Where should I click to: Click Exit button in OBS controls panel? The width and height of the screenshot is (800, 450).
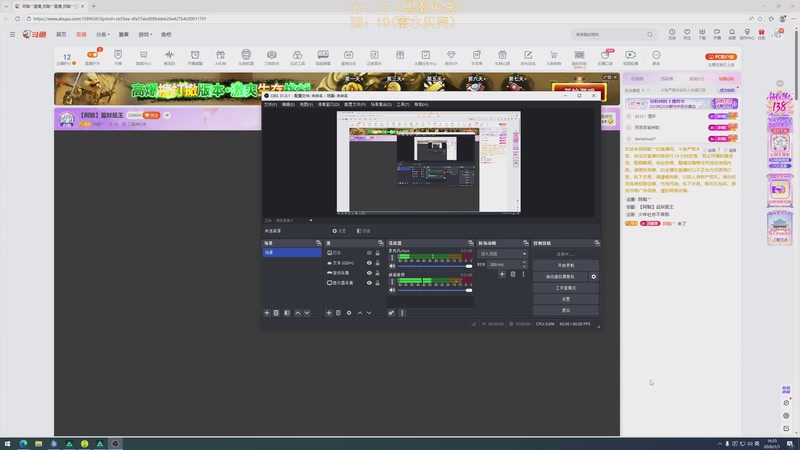tap(565, 310)
